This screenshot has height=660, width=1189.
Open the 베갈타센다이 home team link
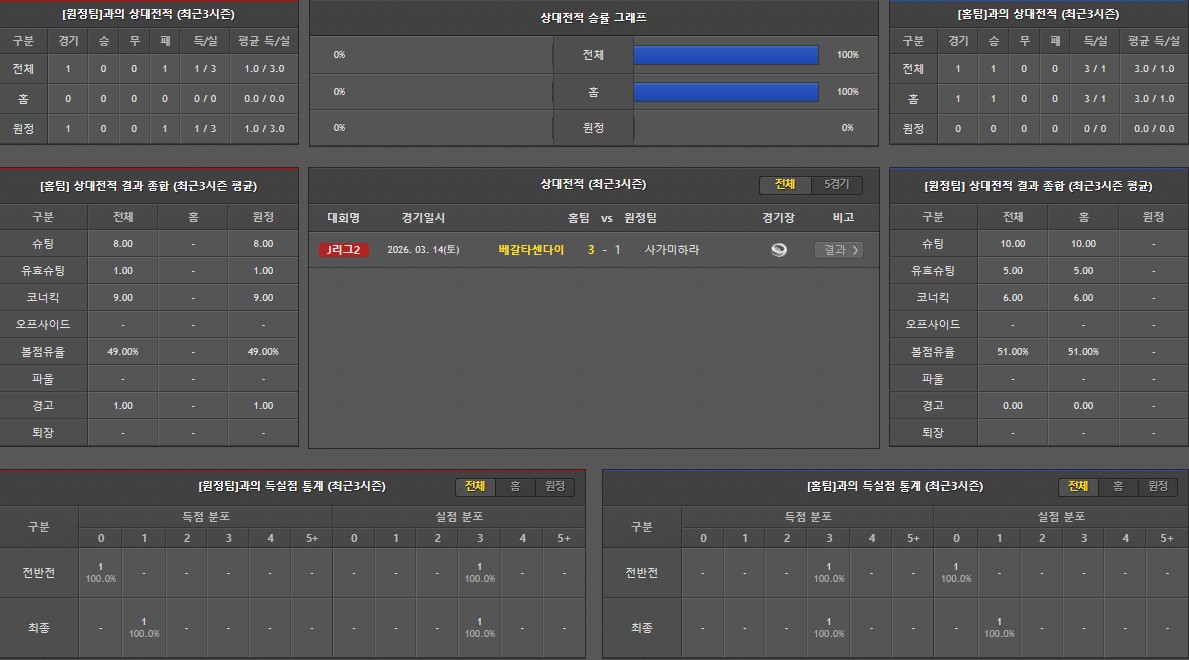531,250
